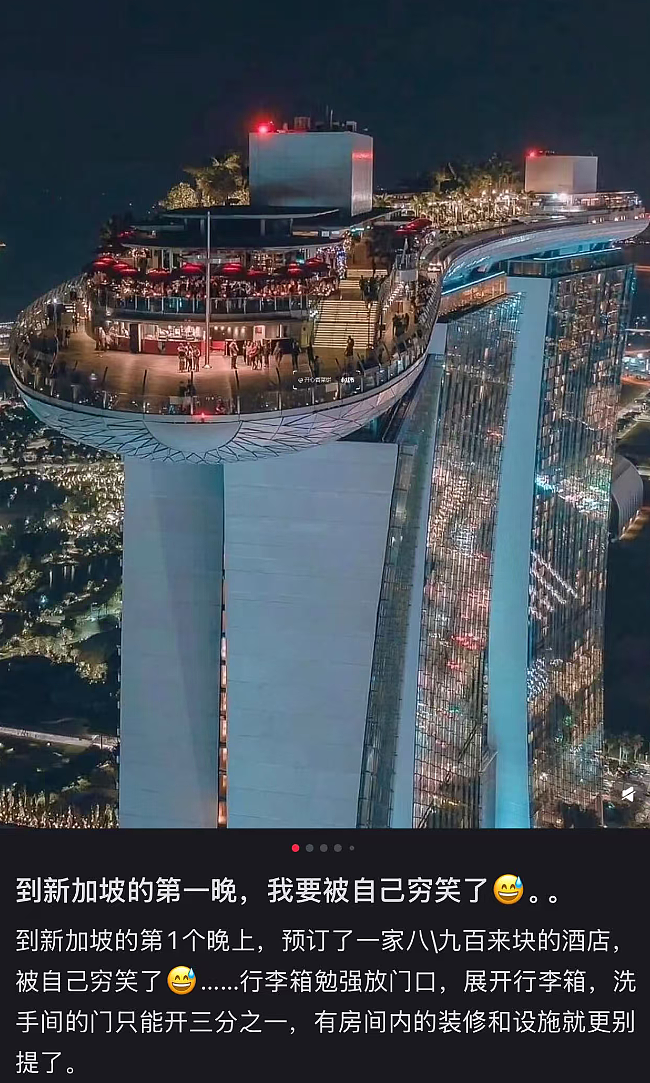Jump to the third image dot
650x1083 pixels.
tap(323, 847)
